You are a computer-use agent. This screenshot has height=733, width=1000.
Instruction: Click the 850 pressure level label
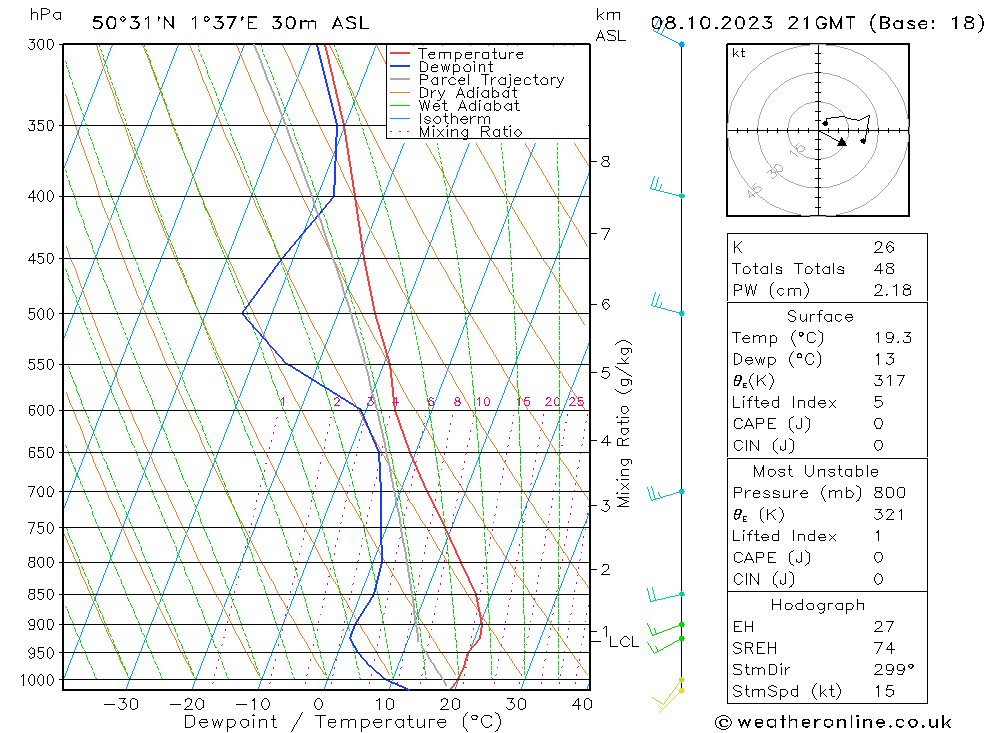41,595
